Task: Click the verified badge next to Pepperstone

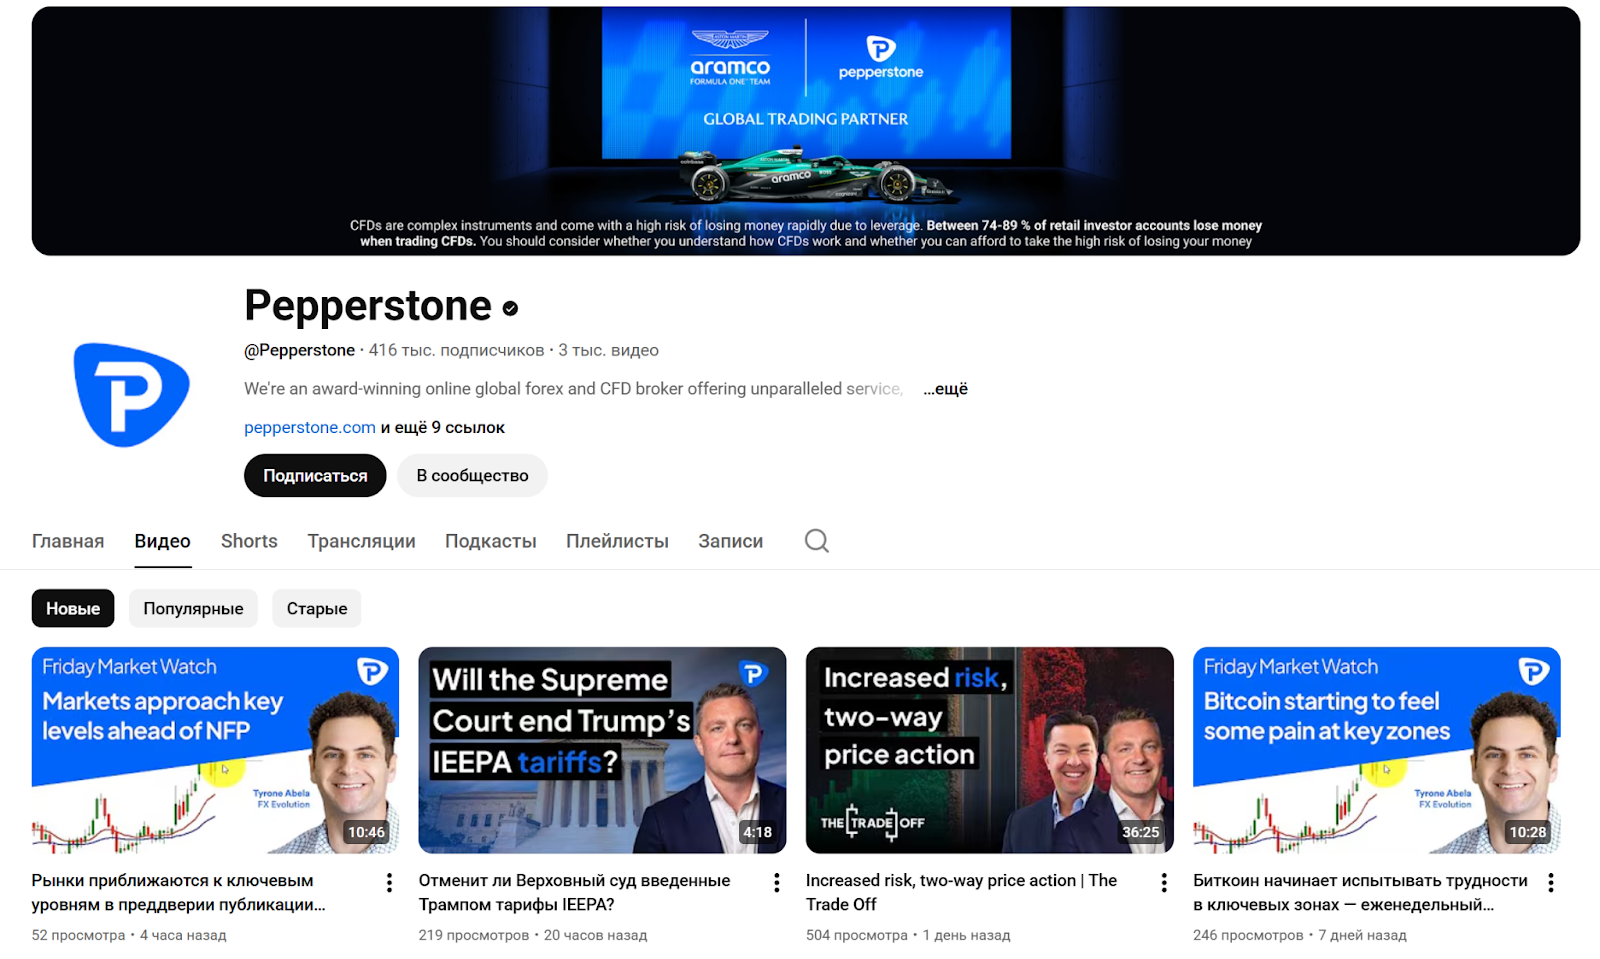Action: point(510,308)
